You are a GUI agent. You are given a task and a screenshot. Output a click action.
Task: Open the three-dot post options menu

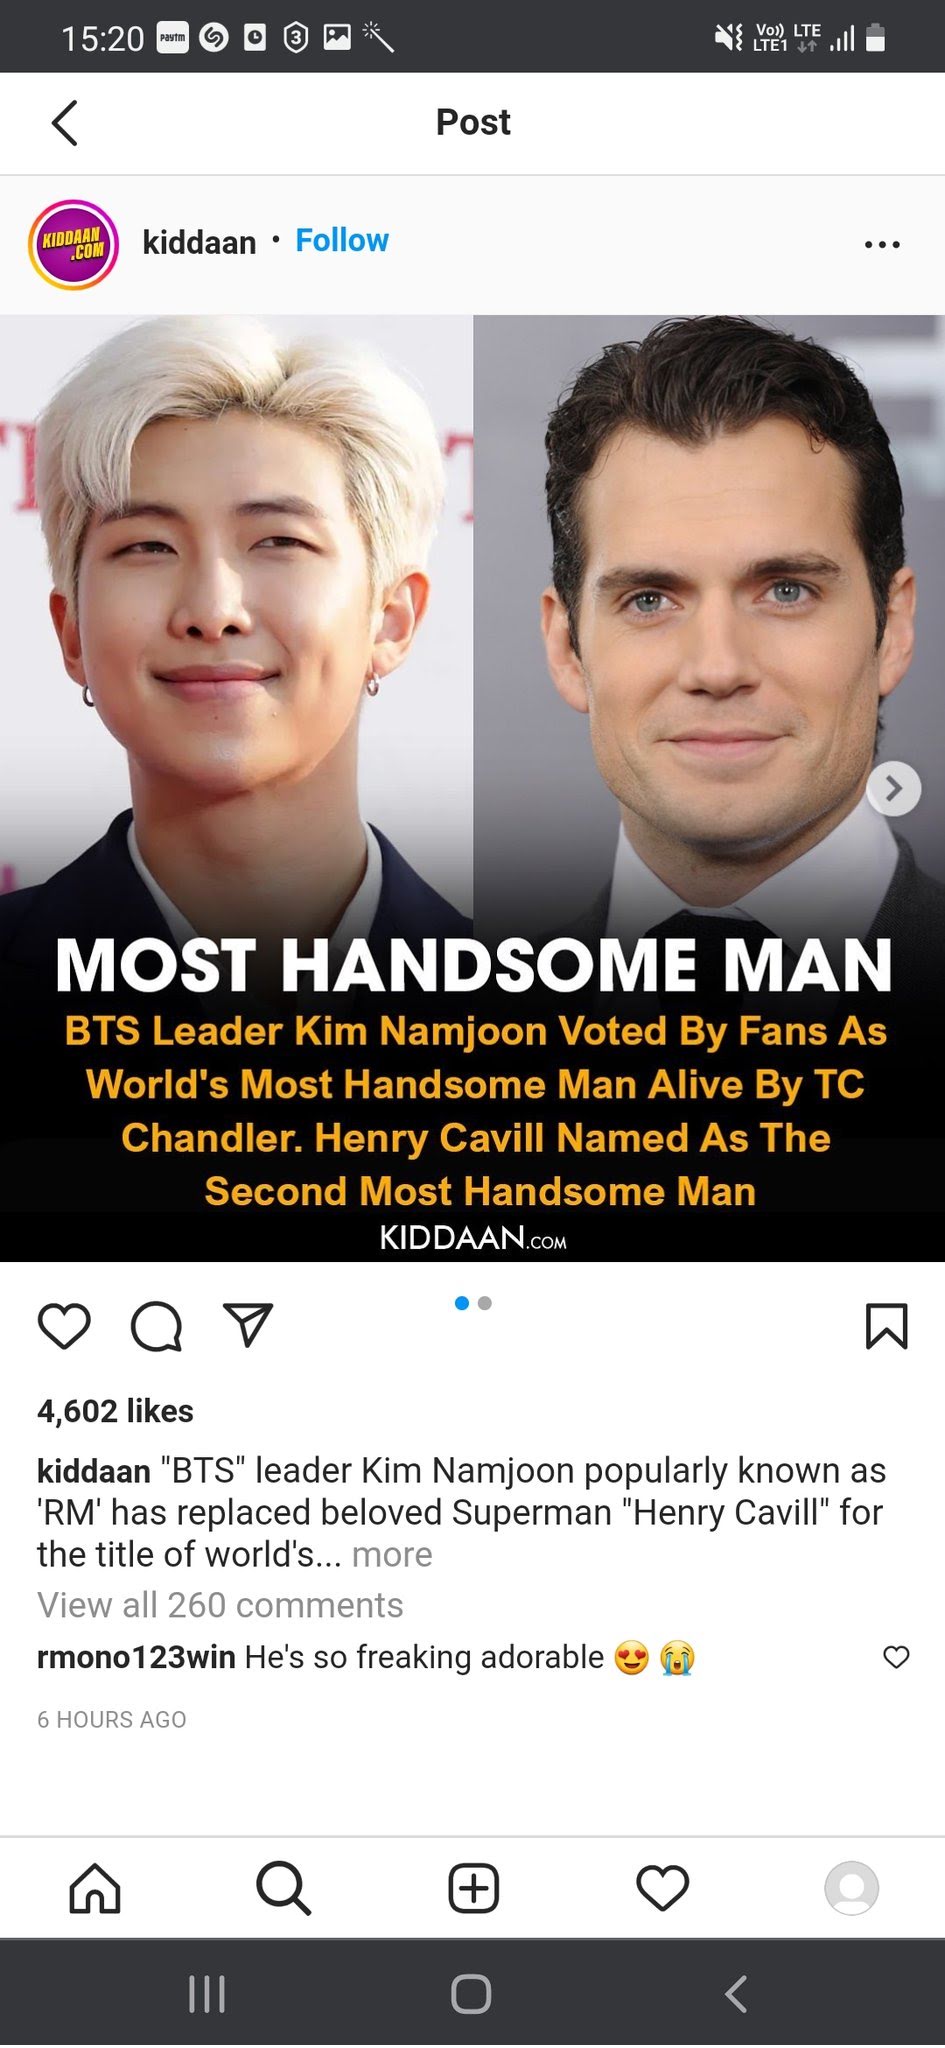882,244
